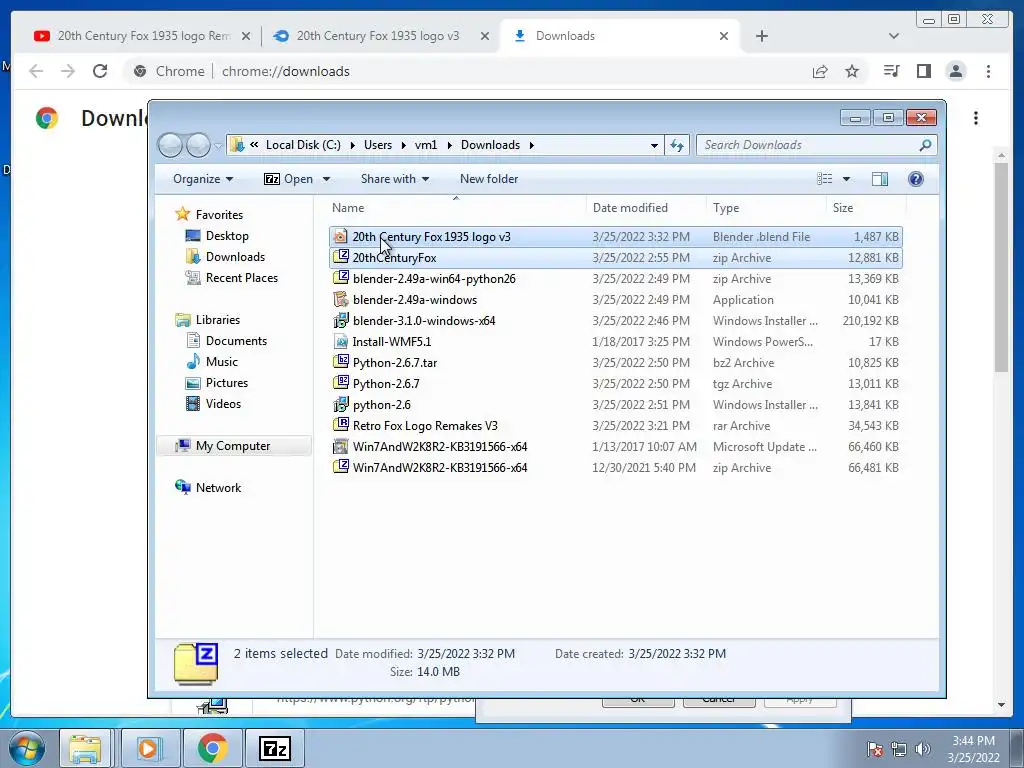1024x768 pixels.
Task: Open the Organize dropdown menu
Action: (x=203, y=179)
